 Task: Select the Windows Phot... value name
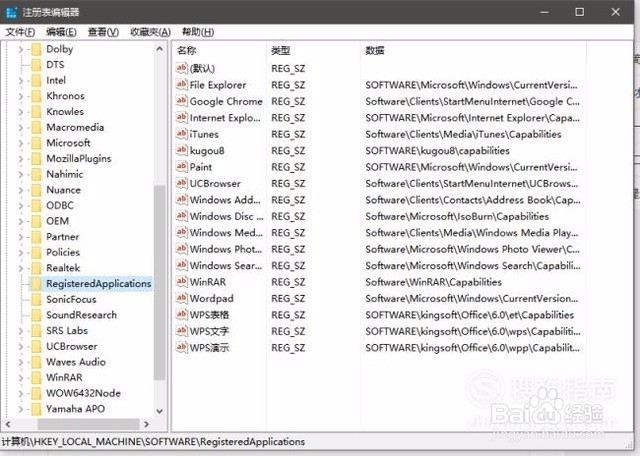226,249
